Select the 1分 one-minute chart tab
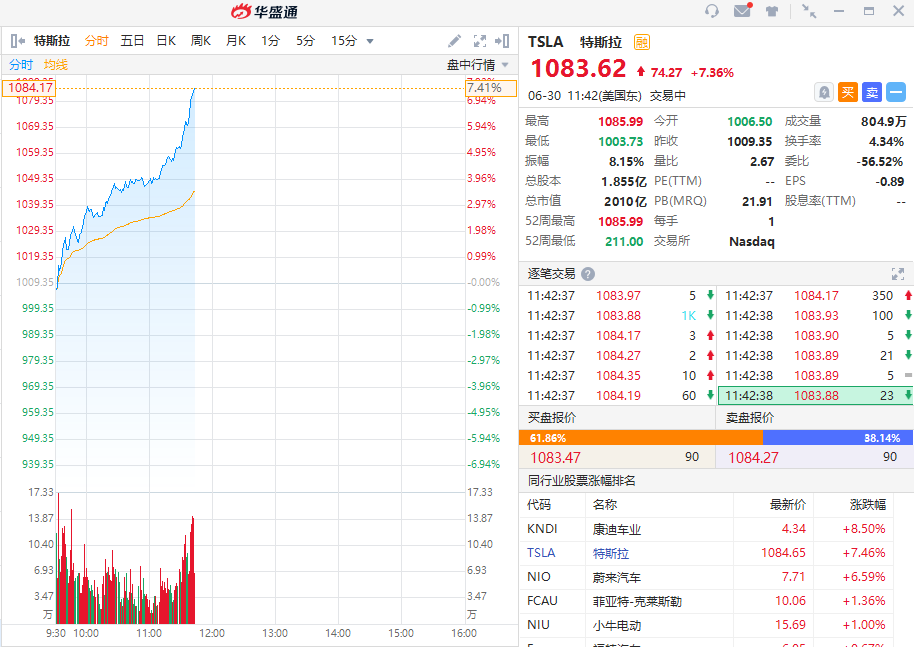The image size is (914, 647). click(x=270, y=41)
